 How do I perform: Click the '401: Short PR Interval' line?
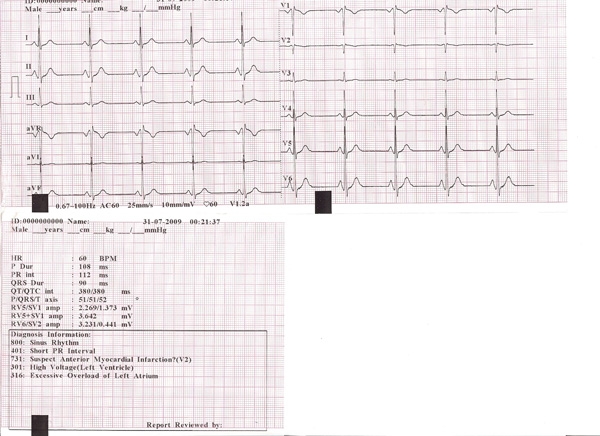point(53,351)
